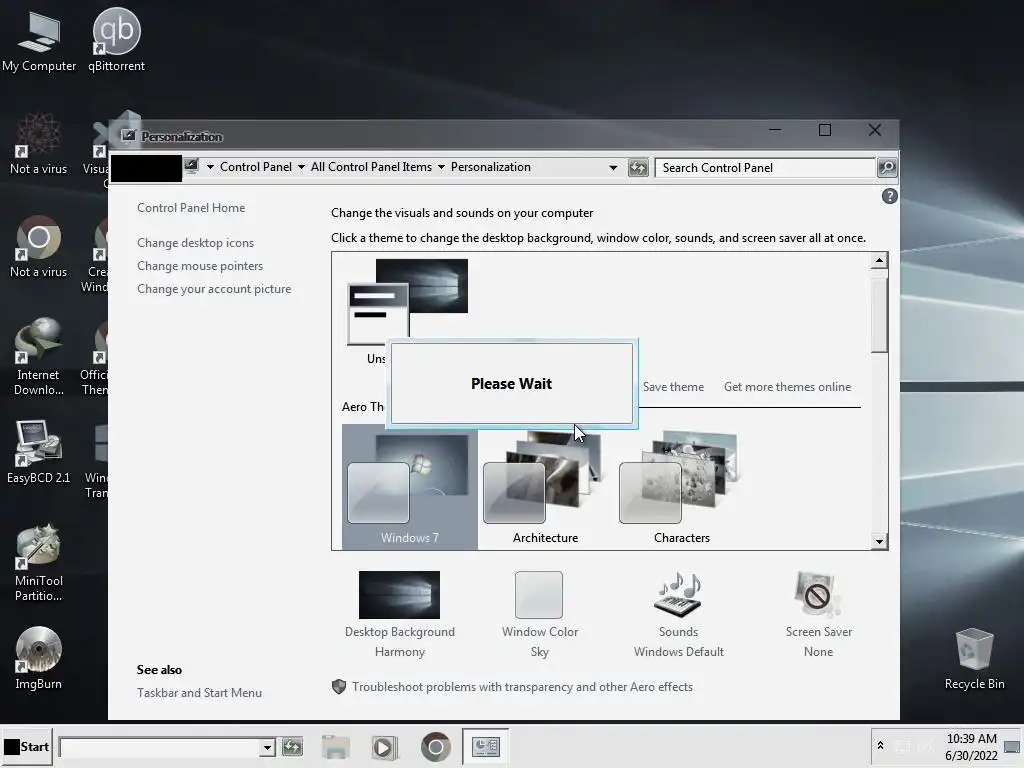
Task: Click the Start button
Action: coord(26,746)
